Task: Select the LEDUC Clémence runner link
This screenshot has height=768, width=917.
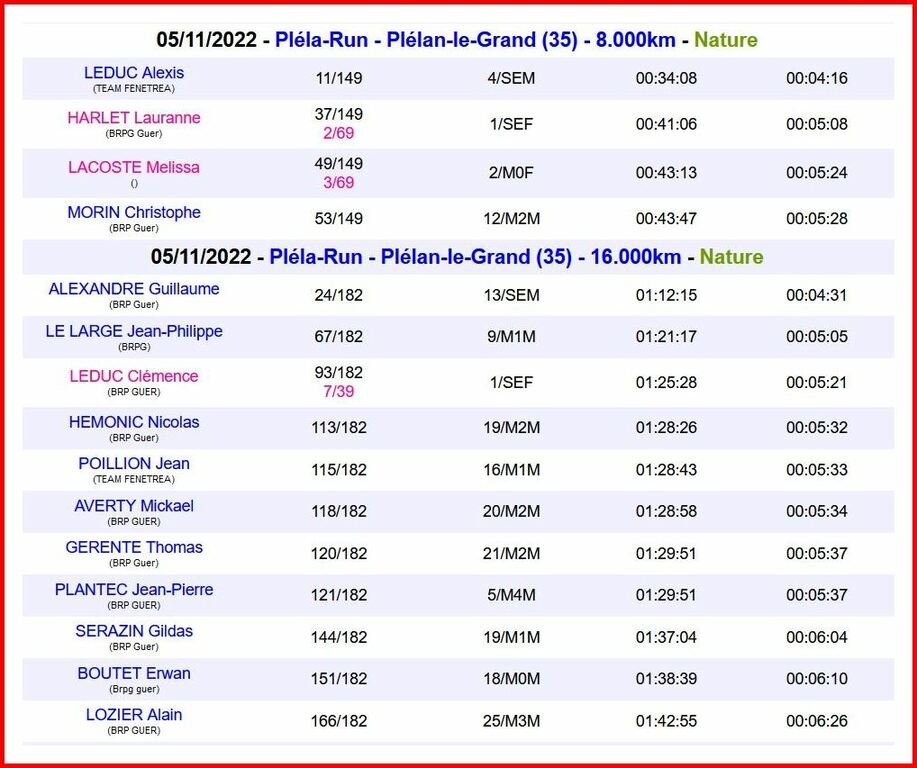Action: tap(134, 376)
